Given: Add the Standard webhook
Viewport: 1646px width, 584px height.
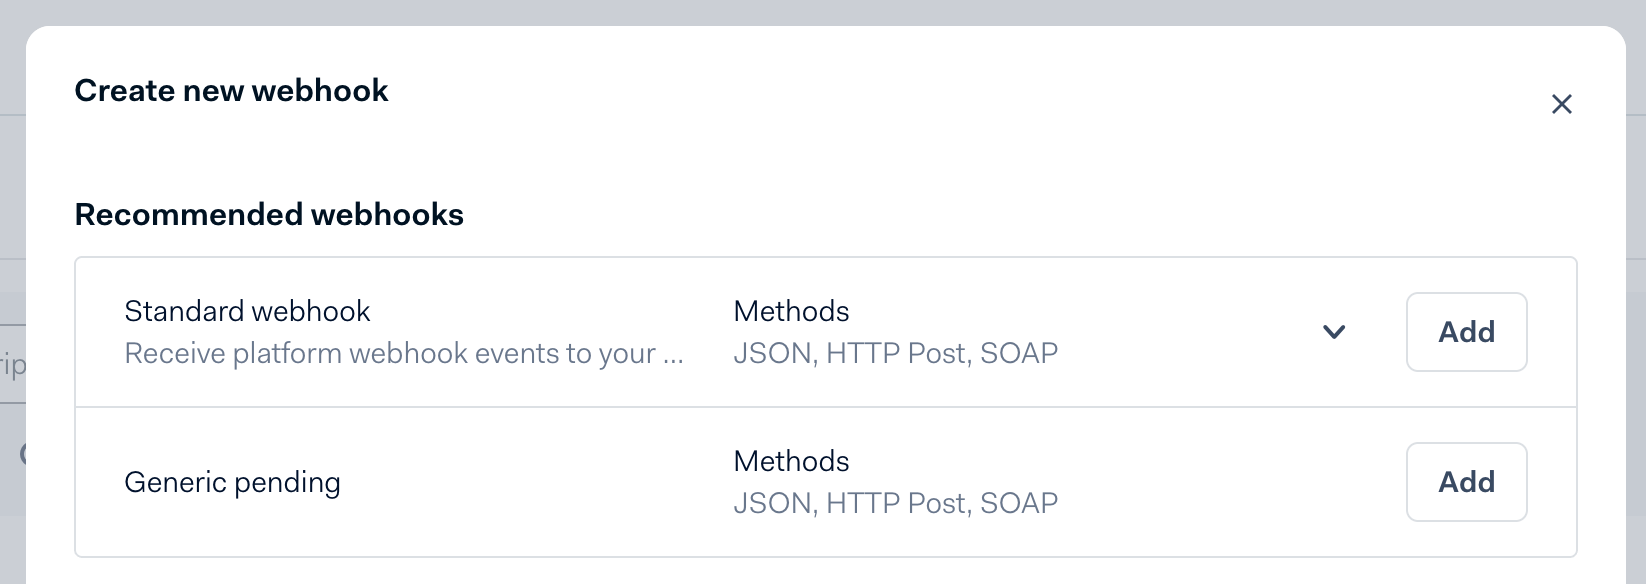Looking at the screenshot, I should [x=1466, y=332].
